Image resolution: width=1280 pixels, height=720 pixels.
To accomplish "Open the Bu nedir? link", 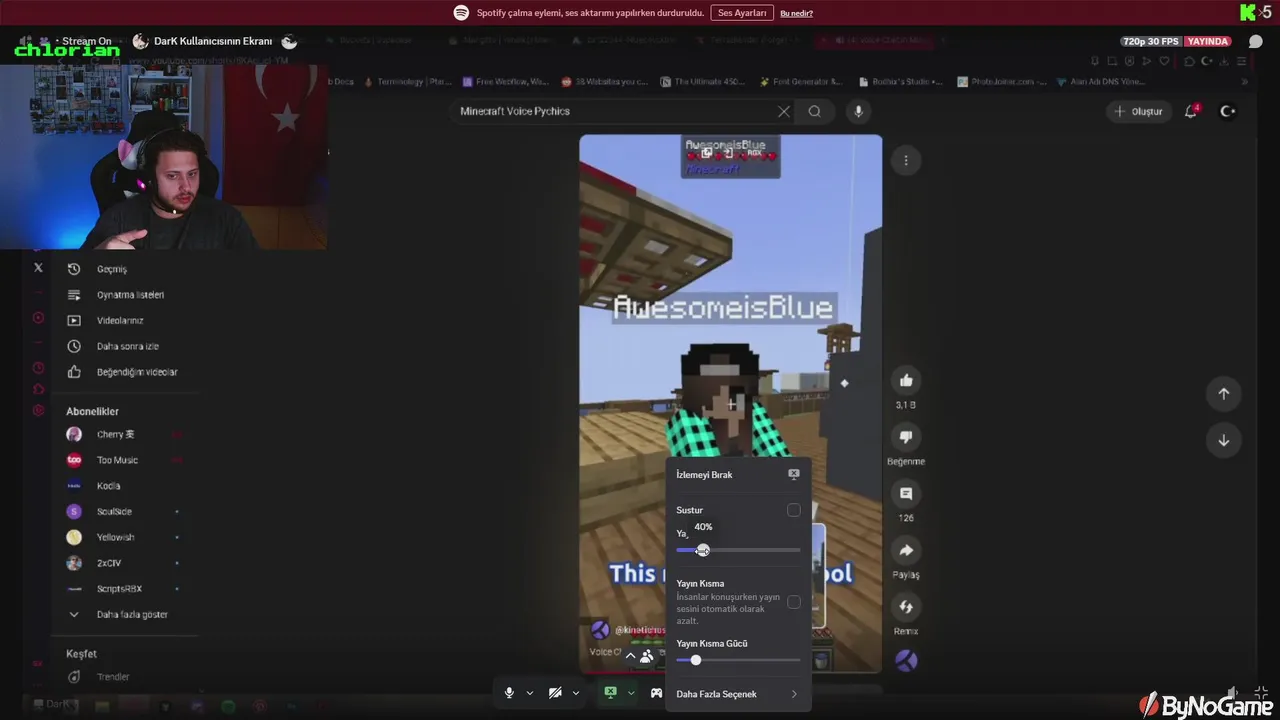I will tap(796, 13).
